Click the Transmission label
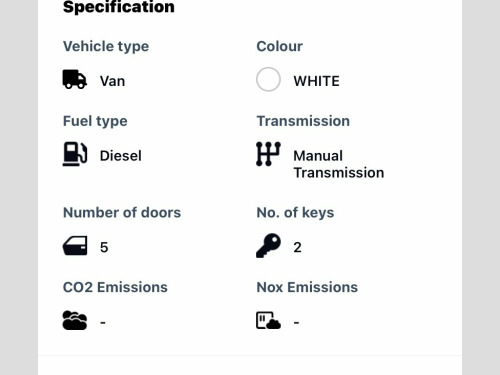The width and height of the screenshot is (500, 375). point(303,121)
